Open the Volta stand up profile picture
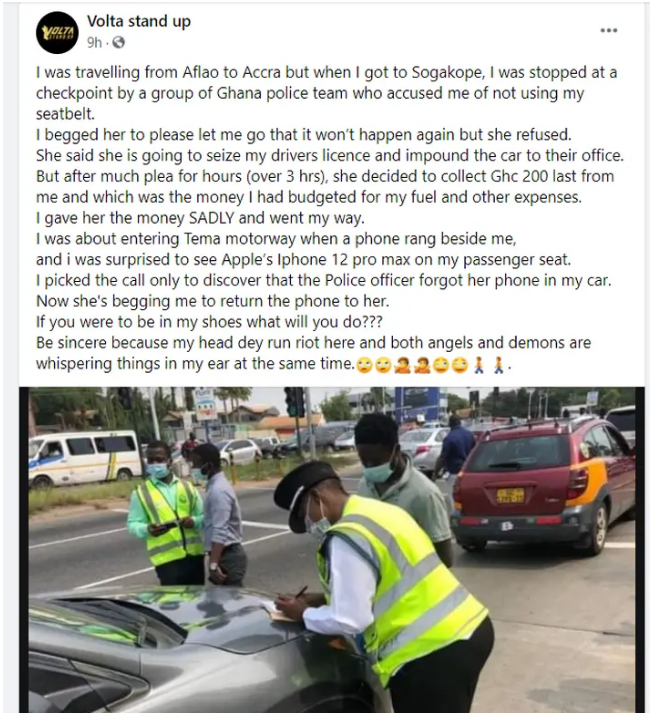This screenshot has height=714, width=650. coord(57,33)
